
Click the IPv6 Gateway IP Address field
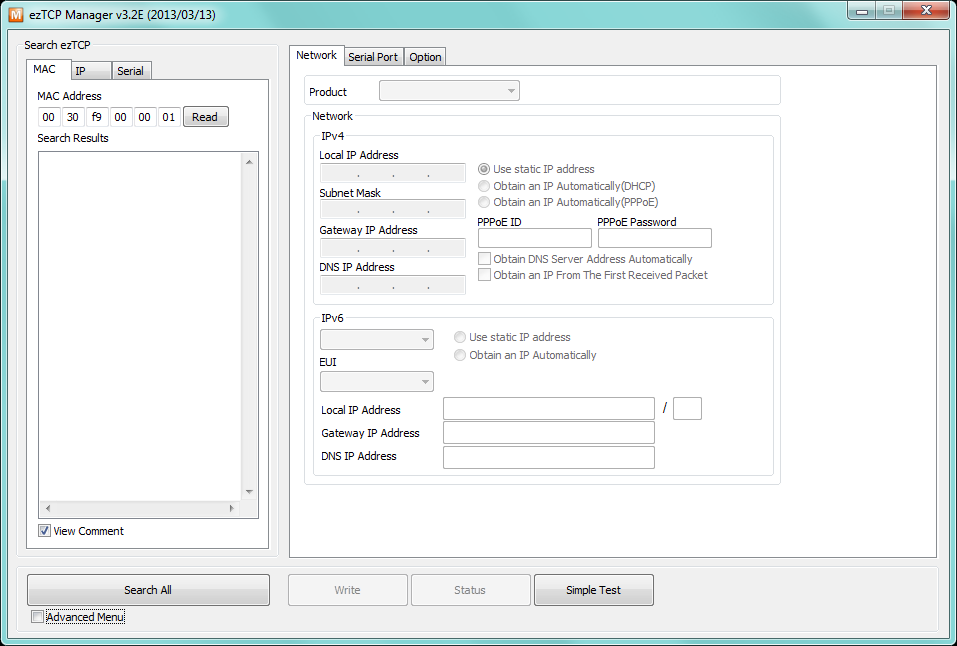pos(549,432)
